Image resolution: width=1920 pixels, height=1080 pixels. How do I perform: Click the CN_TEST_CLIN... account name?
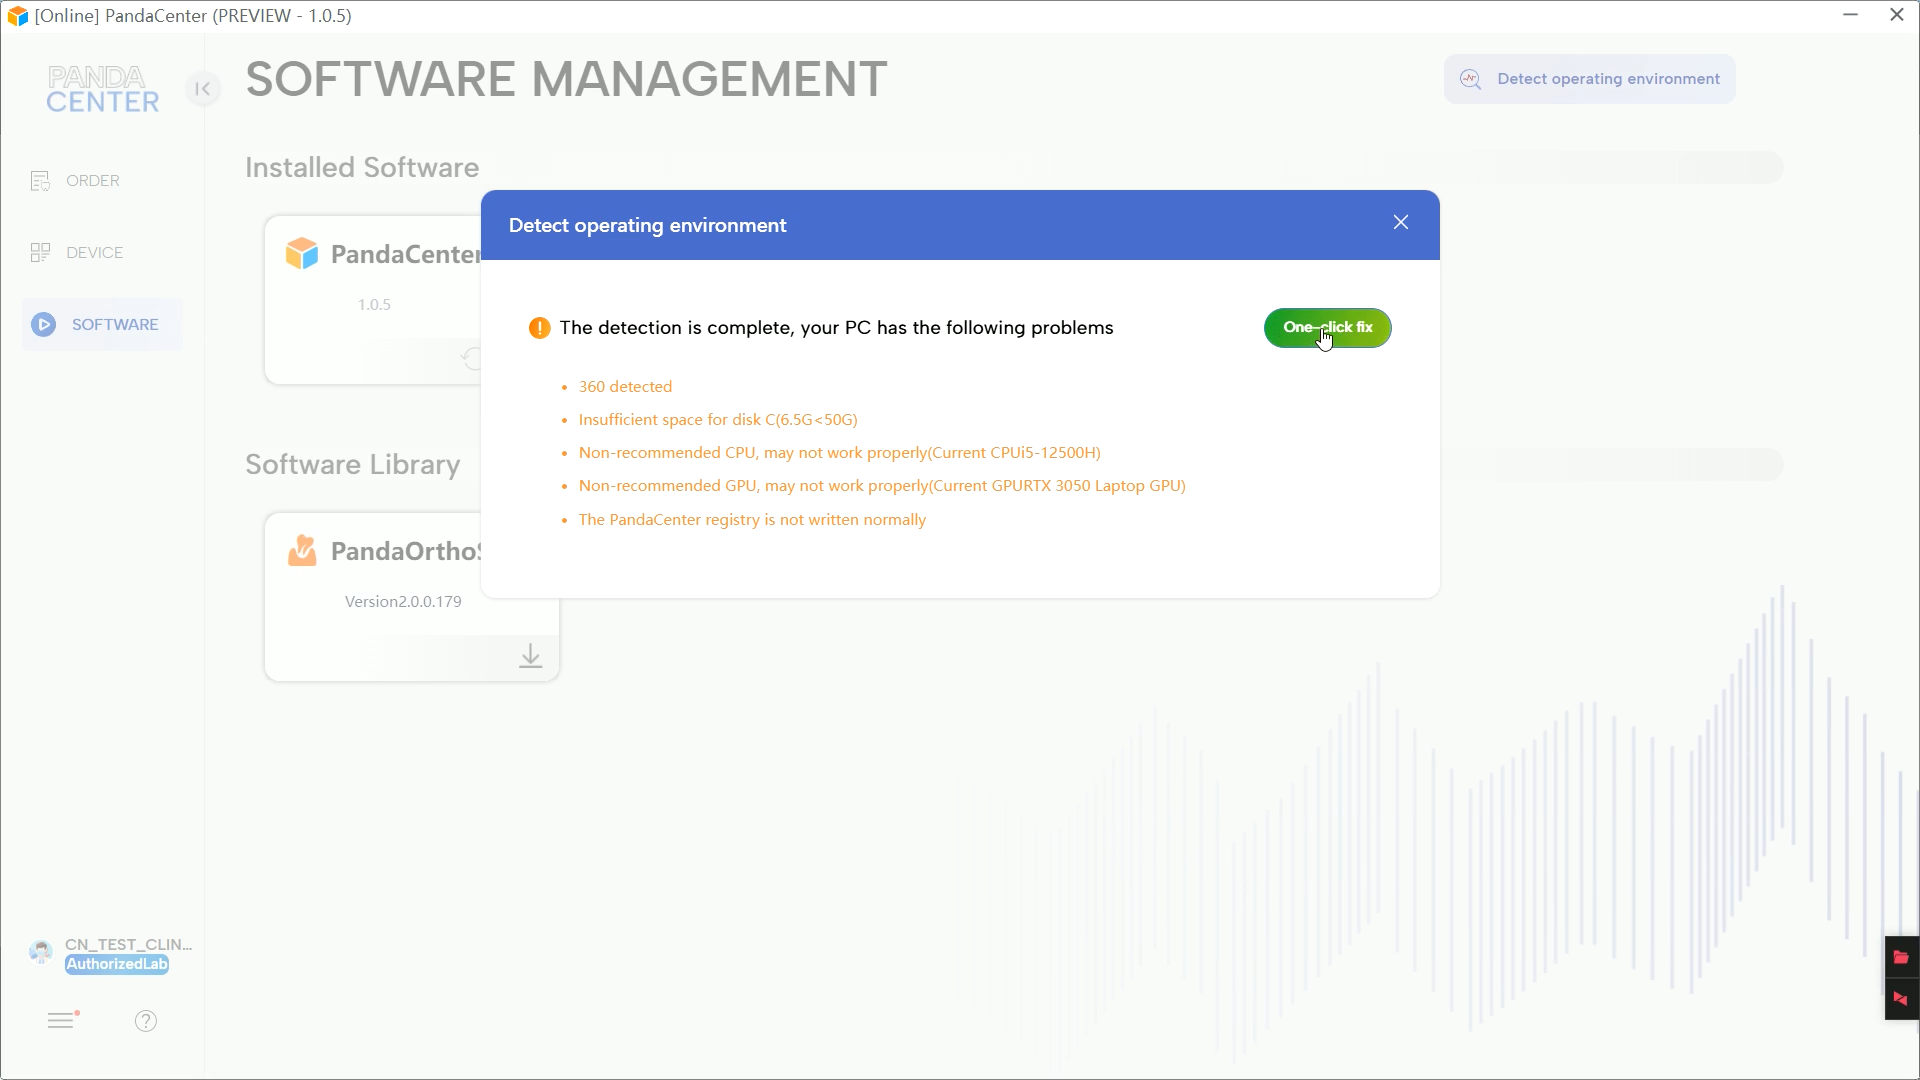point(128,945)
